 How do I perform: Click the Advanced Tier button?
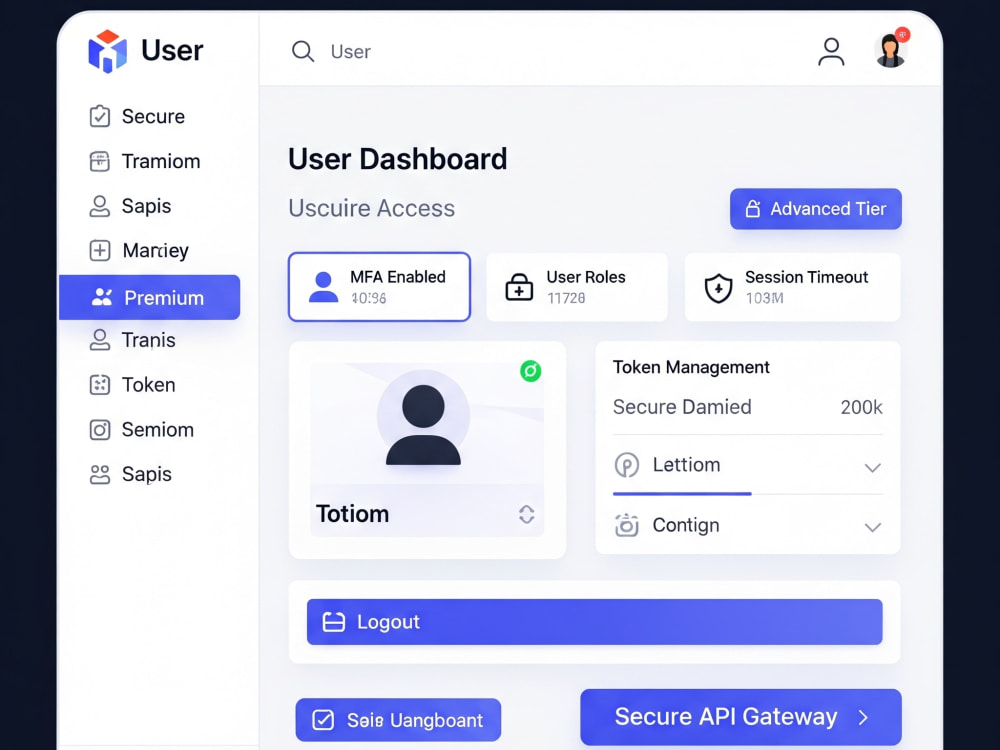816,209
